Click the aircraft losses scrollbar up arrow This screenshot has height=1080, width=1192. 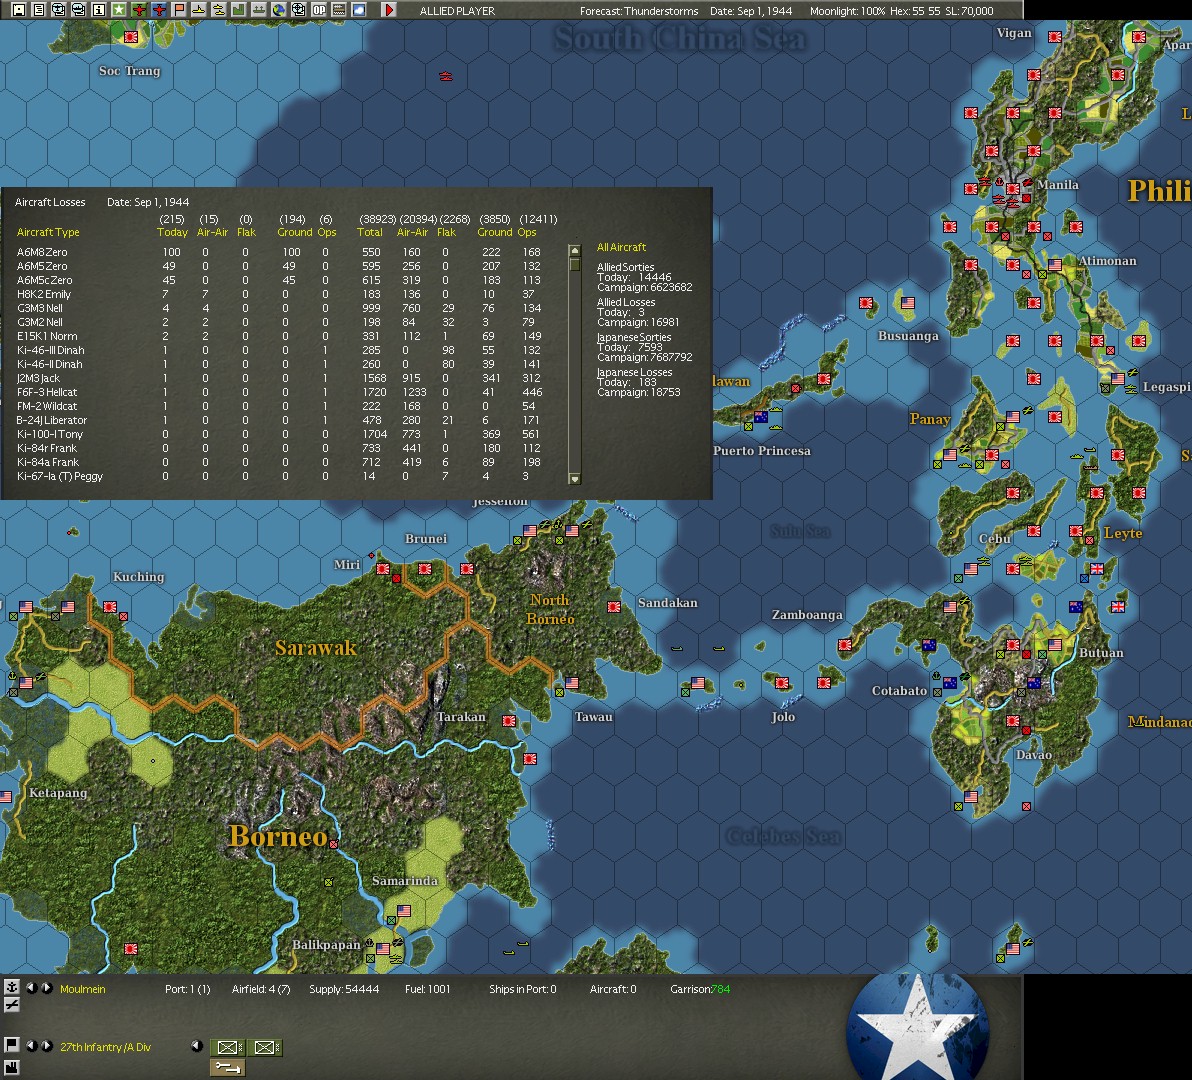pos(575,250)
